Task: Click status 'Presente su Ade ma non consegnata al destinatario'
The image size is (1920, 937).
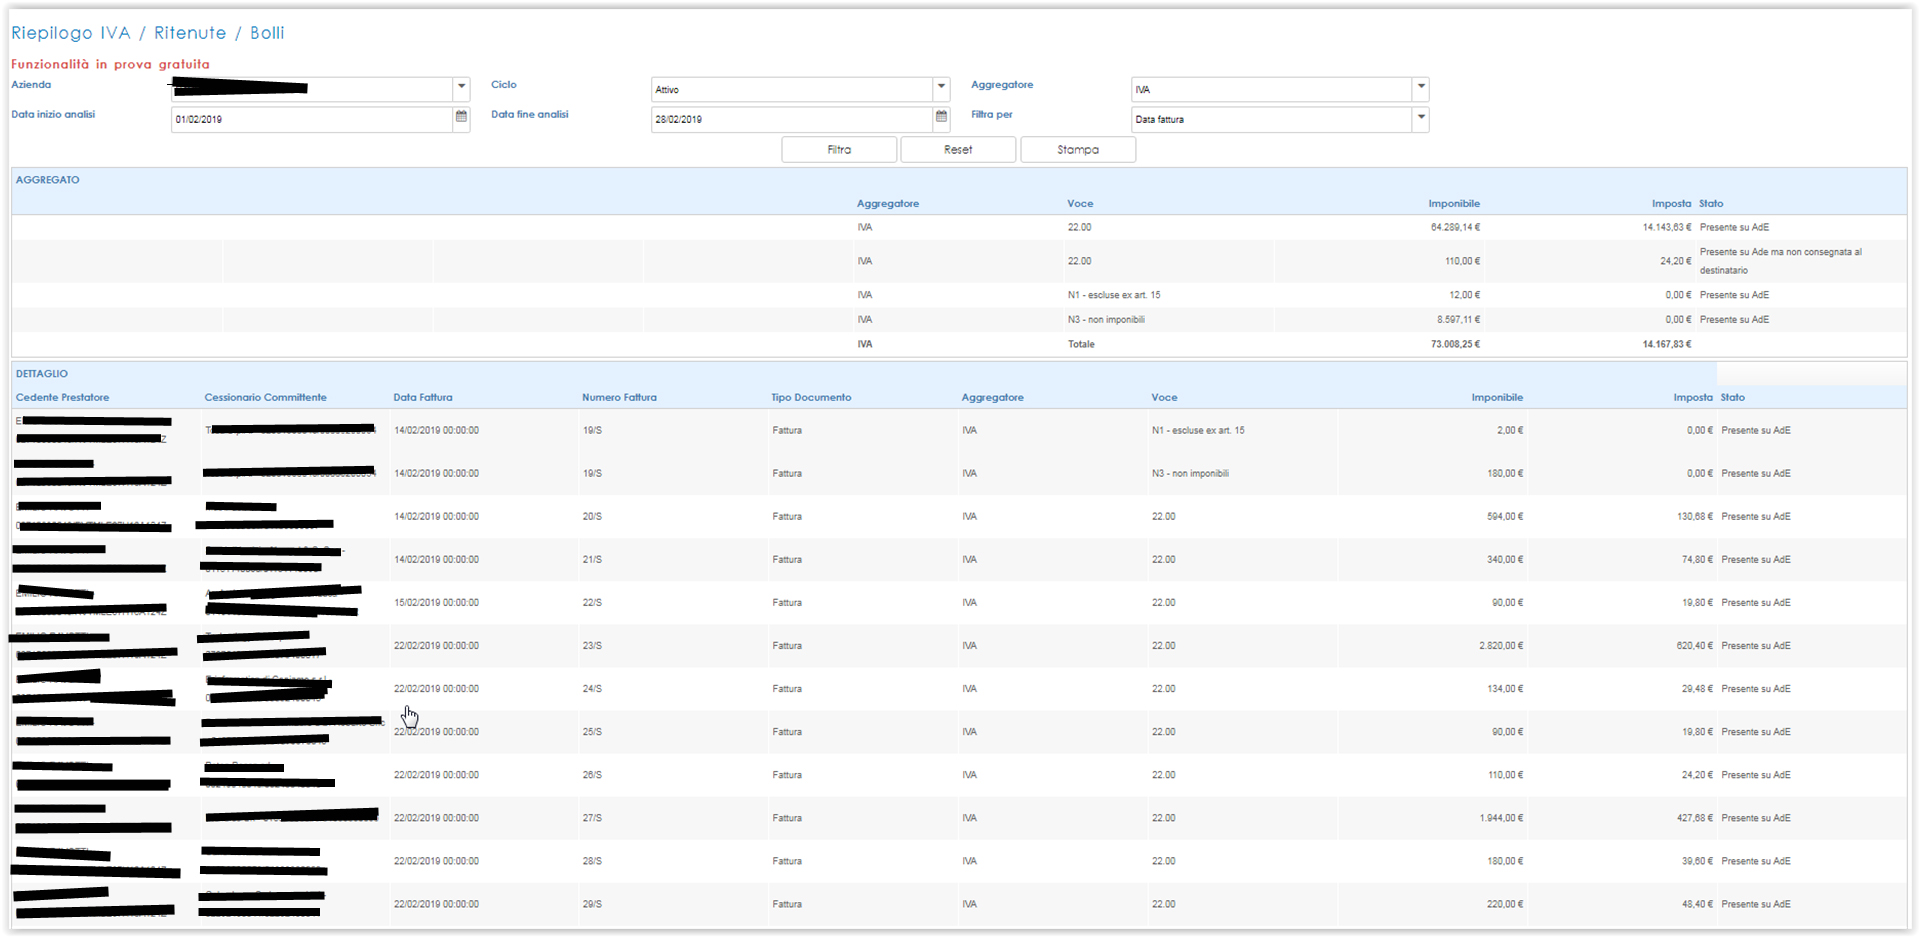Action: [x=1781, y=261]
